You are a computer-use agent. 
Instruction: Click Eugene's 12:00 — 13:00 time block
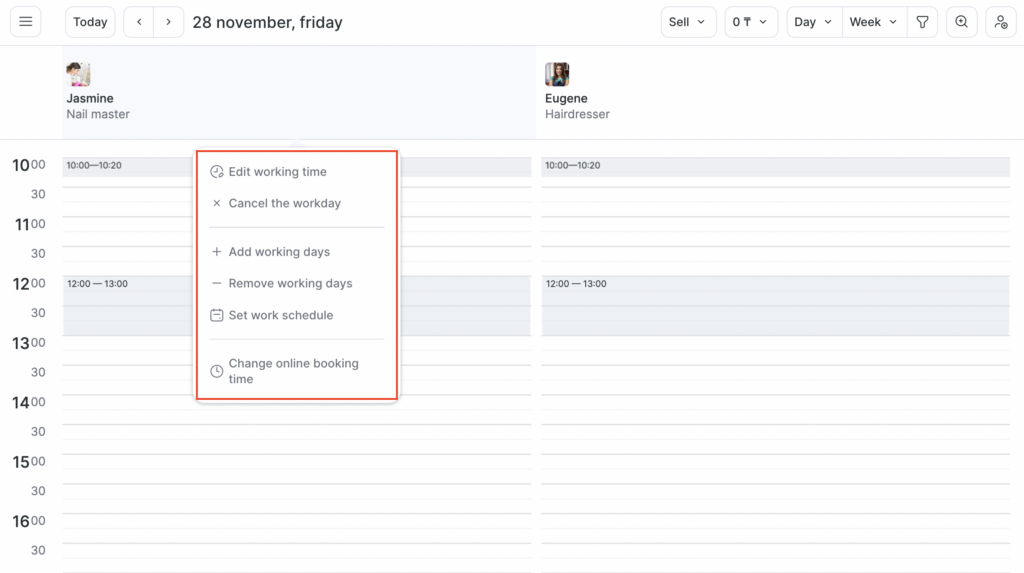point(775,305)
